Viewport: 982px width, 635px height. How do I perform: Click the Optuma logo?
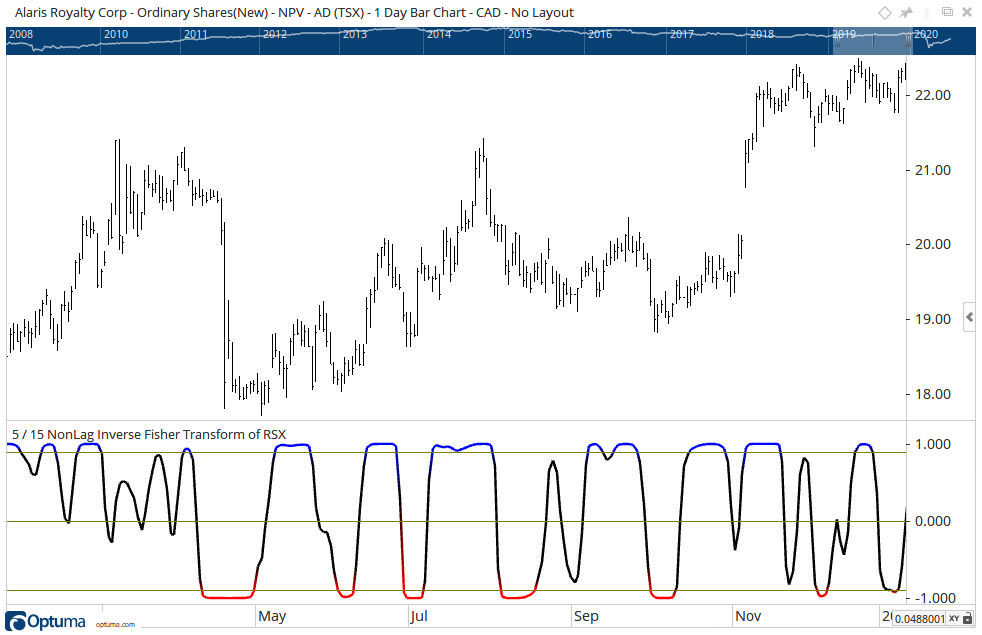coord(45,621)
